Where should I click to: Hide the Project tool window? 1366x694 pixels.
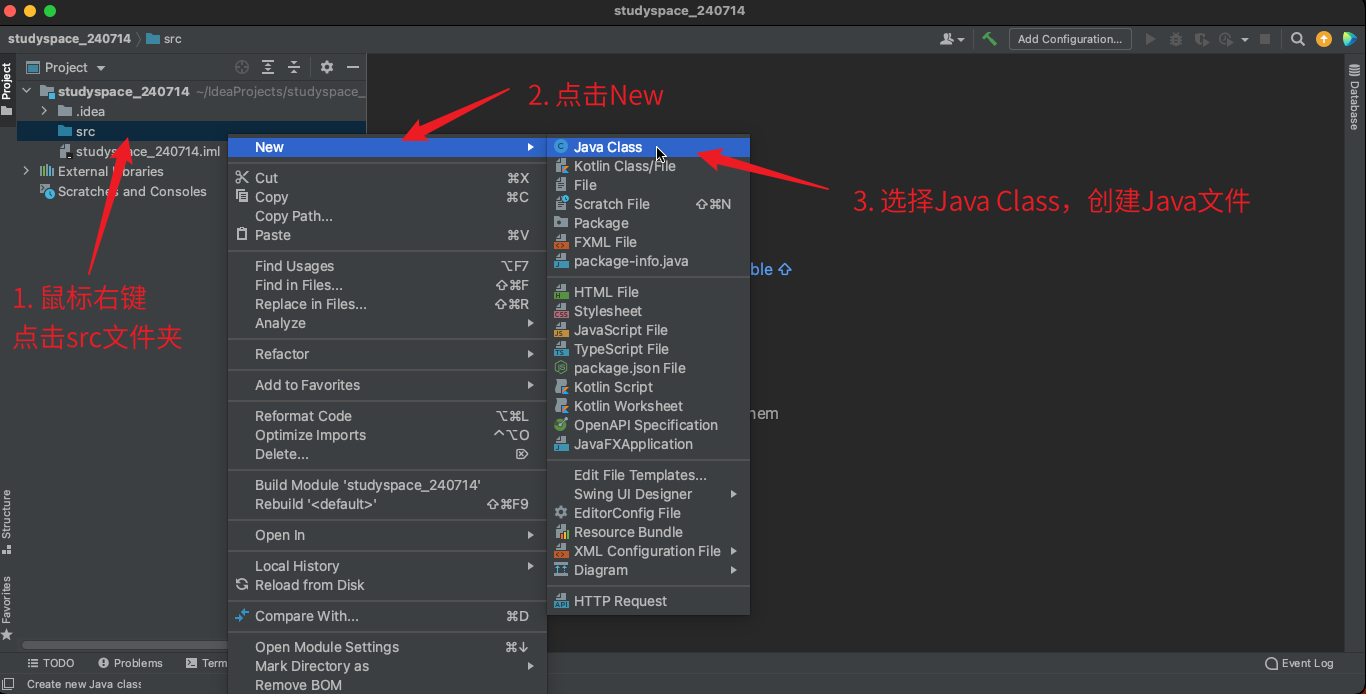(353, 67)
